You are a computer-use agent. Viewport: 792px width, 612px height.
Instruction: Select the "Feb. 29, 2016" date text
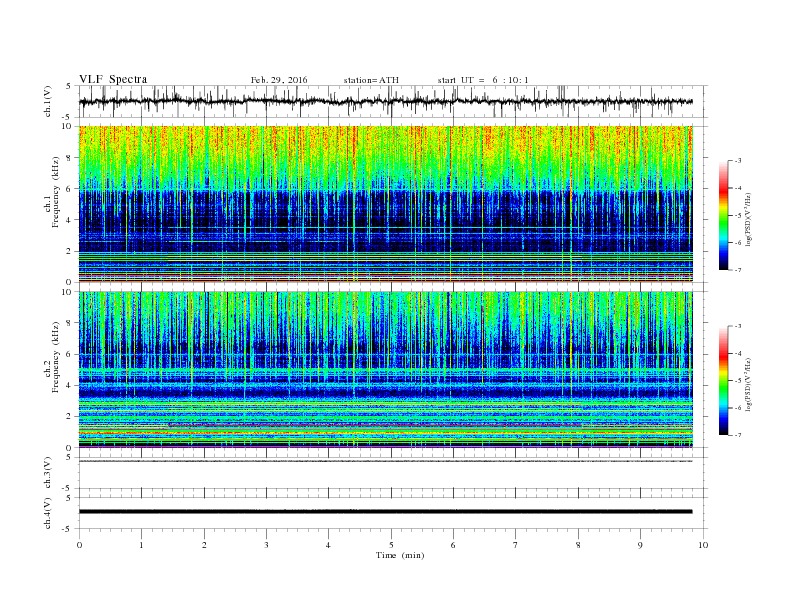click(x=279, y=80)
